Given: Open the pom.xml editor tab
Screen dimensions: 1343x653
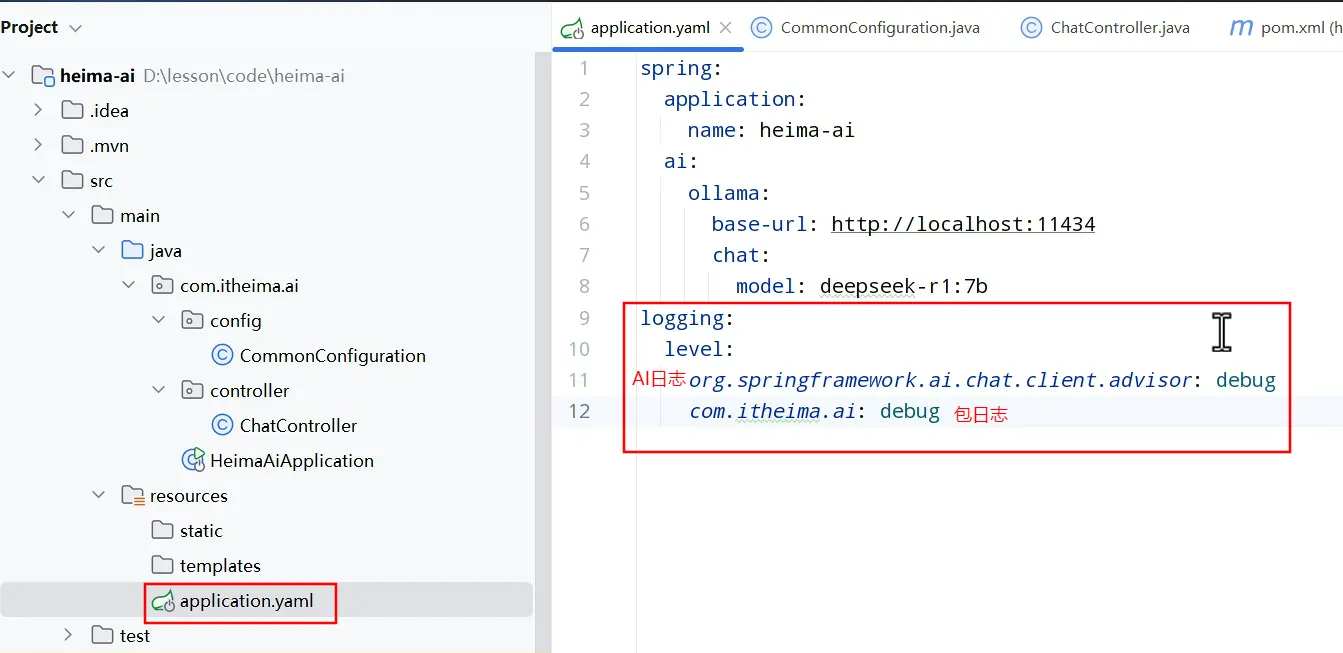Looking at the screenshot, I should pos(1290,28).
